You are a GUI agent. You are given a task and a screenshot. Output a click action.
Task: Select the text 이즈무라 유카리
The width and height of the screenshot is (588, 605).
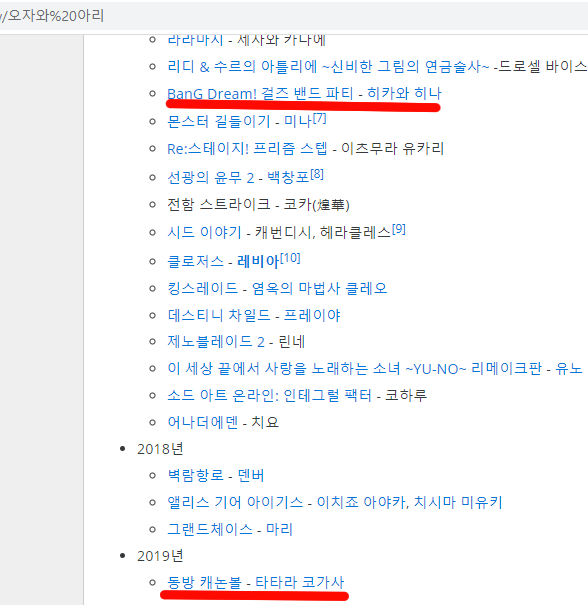pyautogui.click(x=392, y=149)
